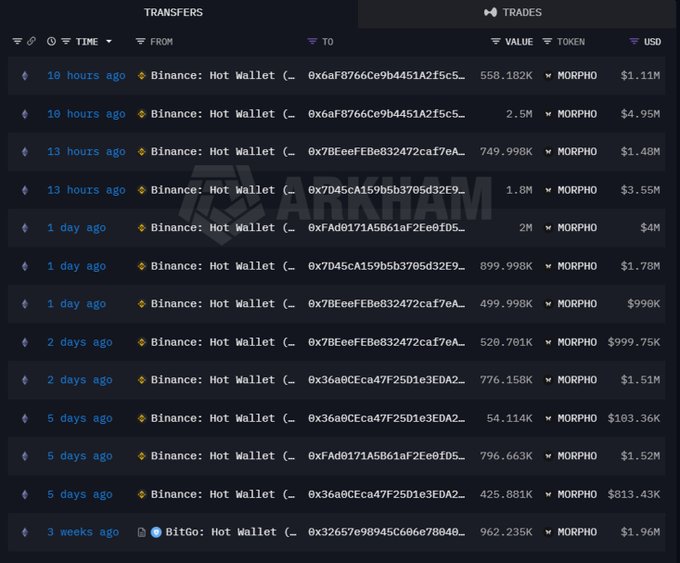
Task: Click the Ethereum icon on the 2M row
Action: click(x=25, y=228)
